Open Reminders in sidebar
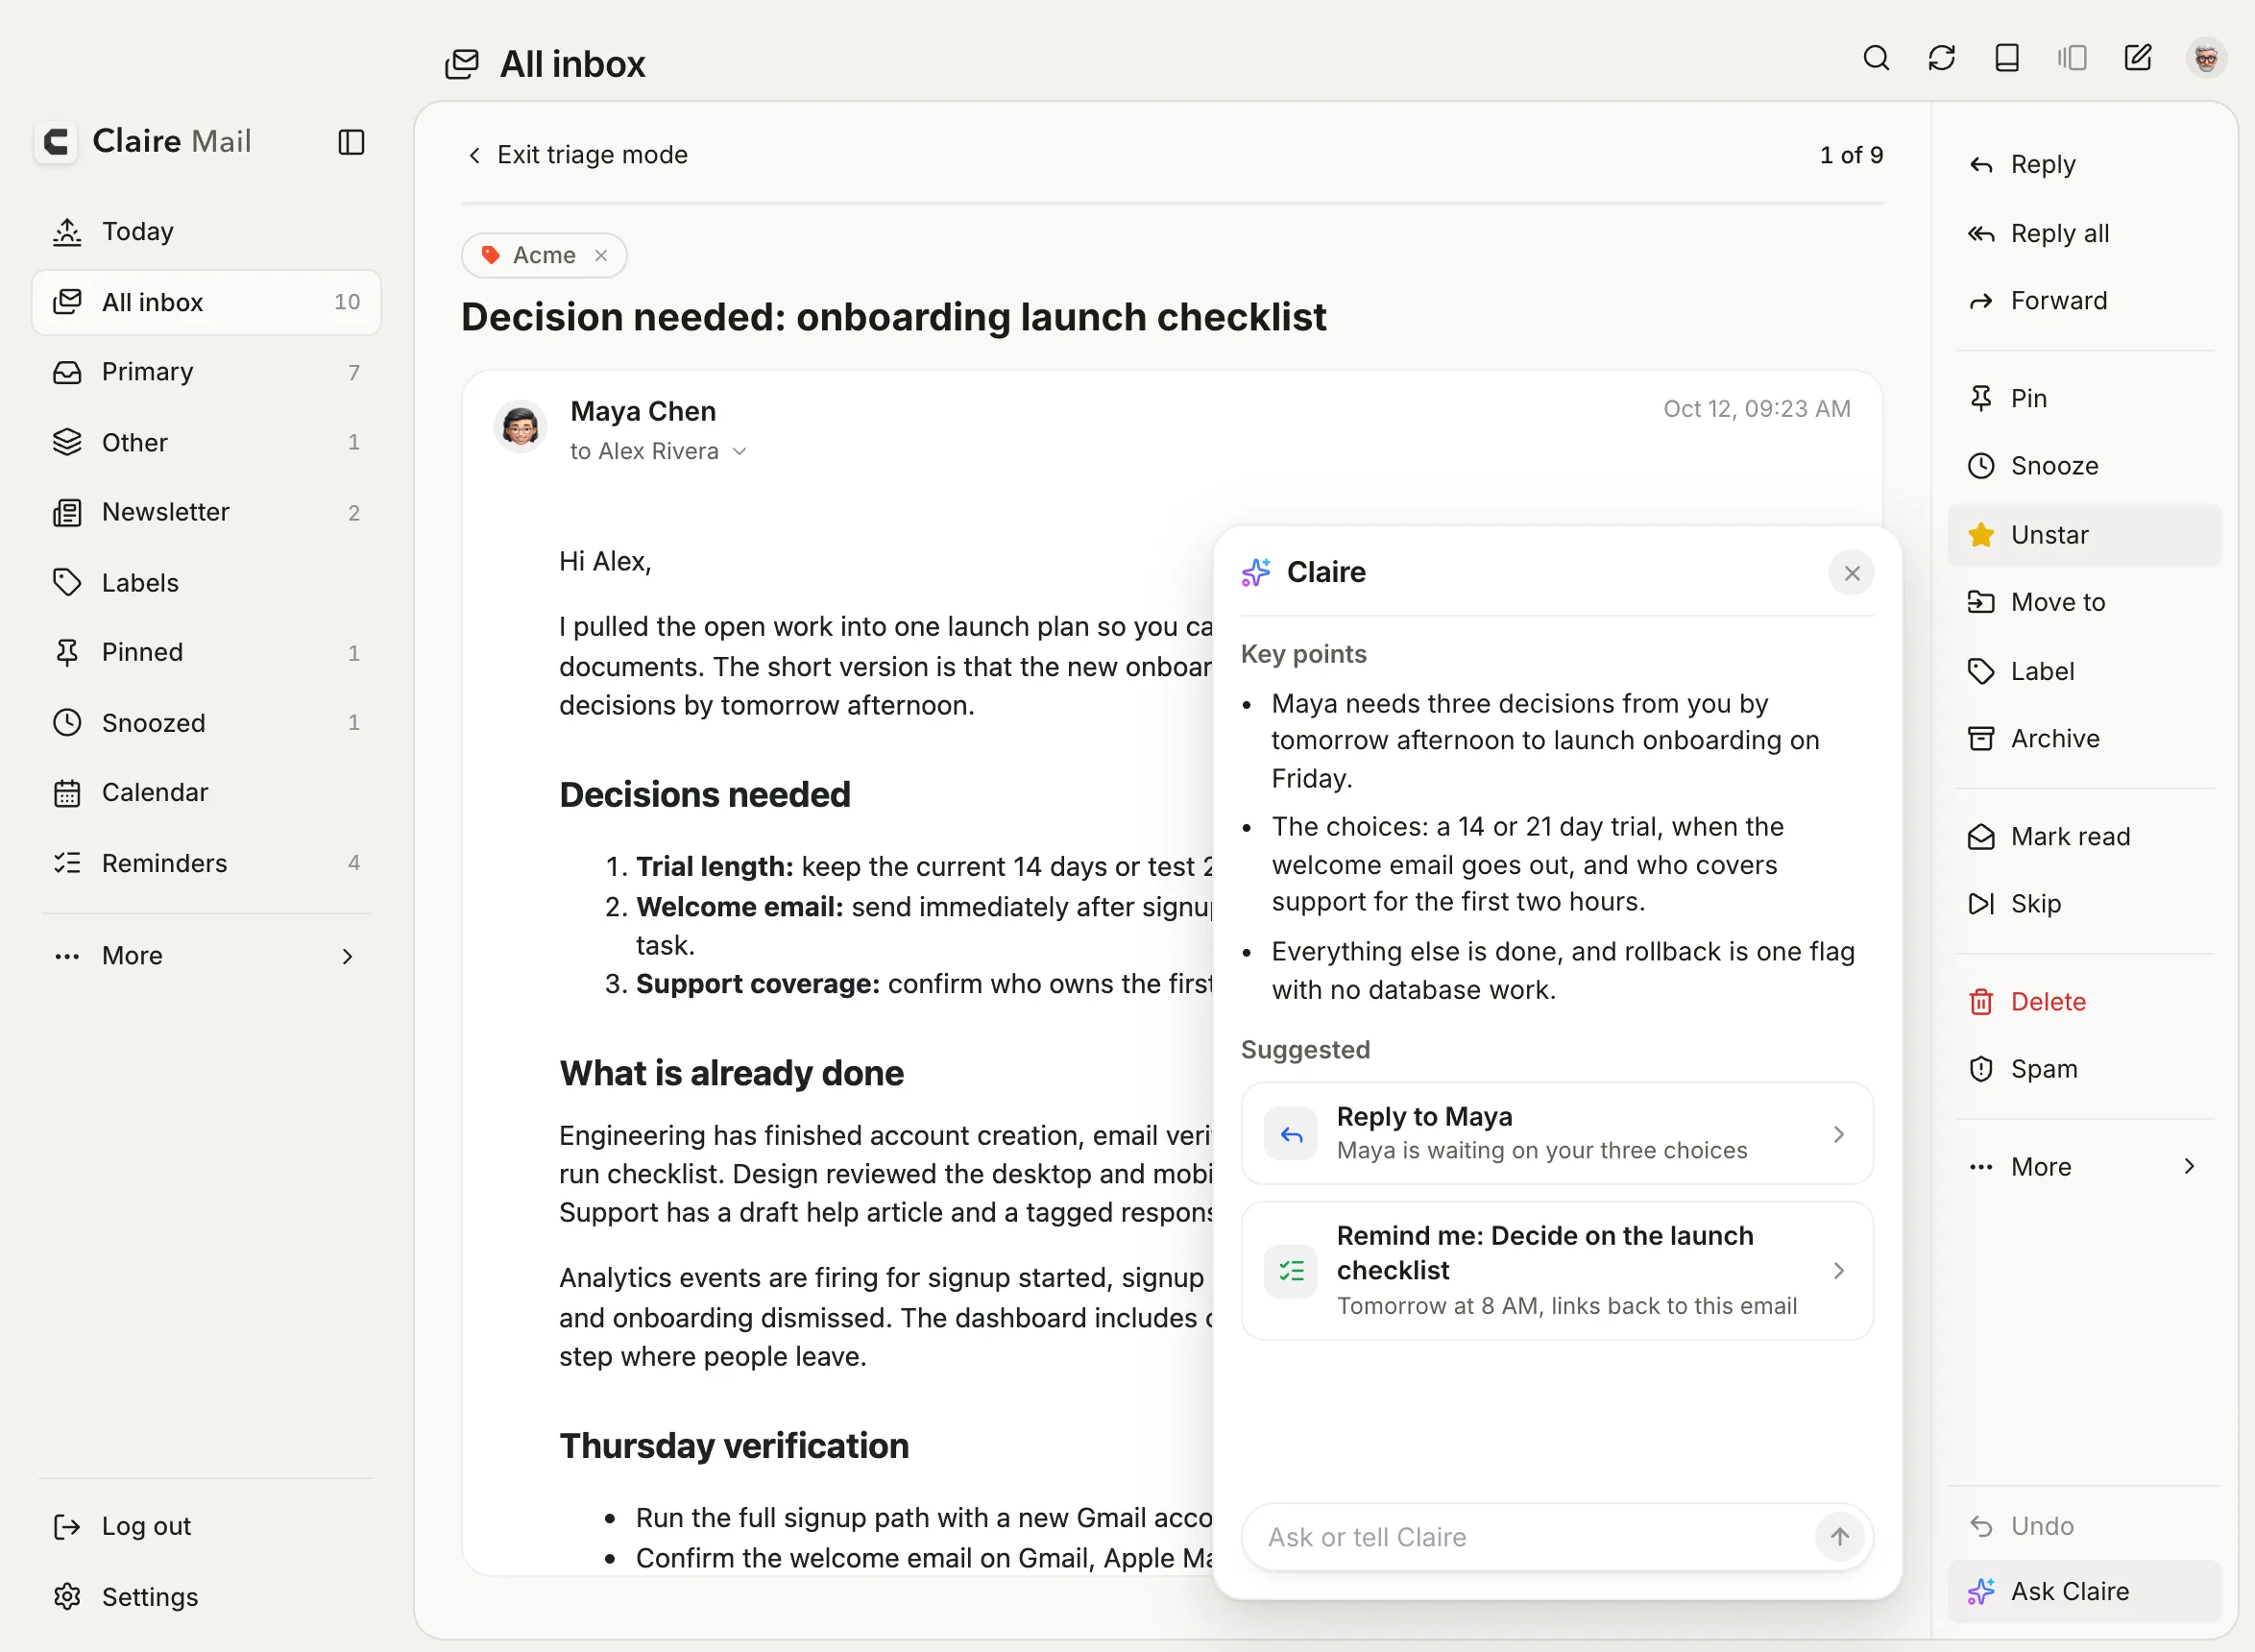 [x=206, y=863]
